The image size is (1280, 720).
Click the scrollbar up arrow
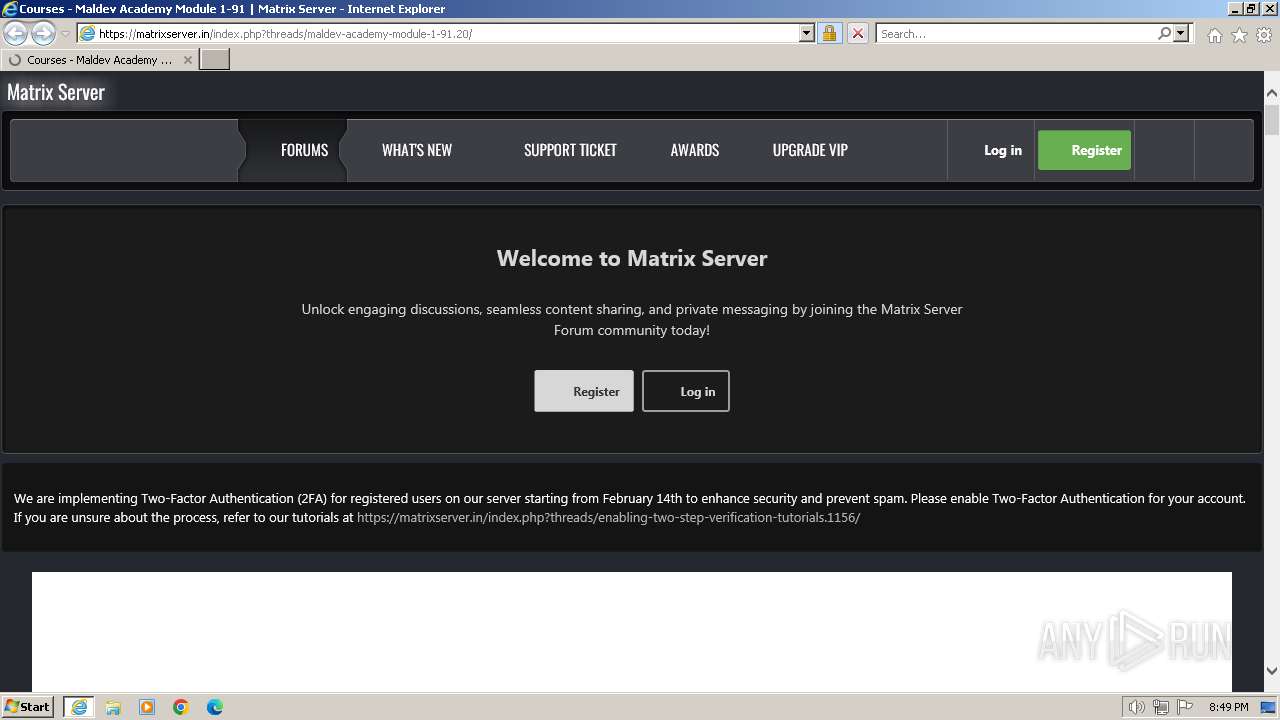tap(1271, 93)
